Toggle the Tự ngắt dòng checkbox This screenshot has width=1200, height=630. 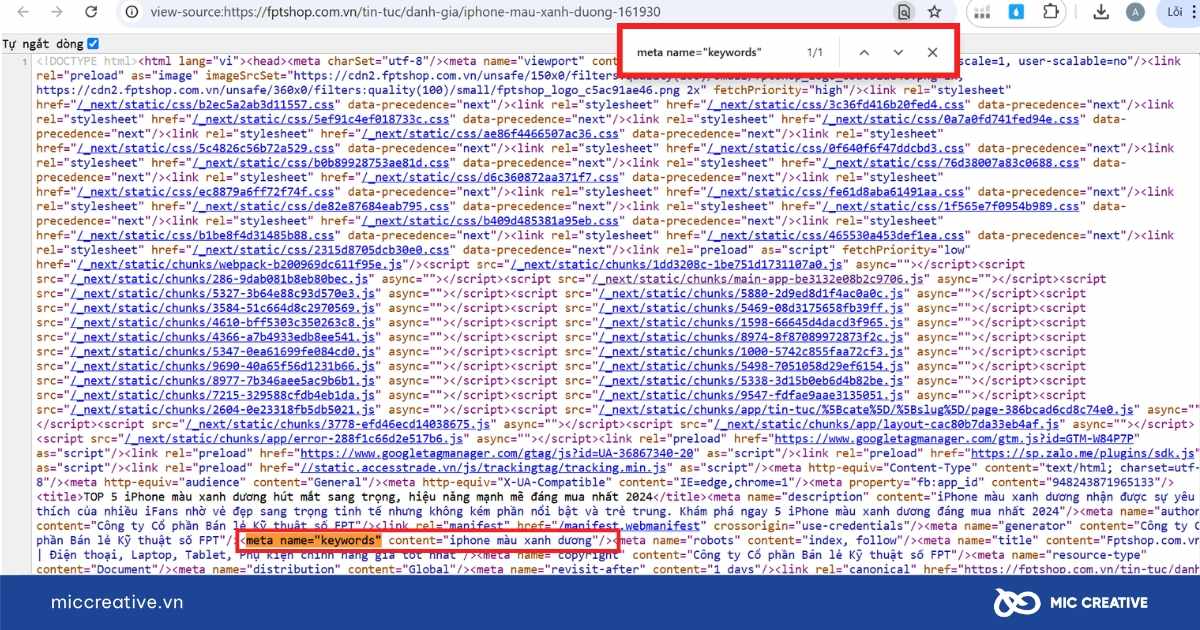(93, 43)
